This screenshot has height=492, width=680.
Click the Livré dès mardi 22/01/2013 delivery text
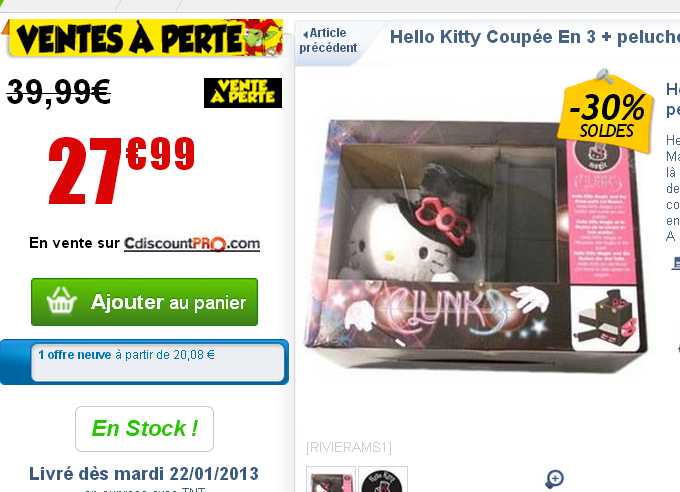pyautogui.click(x=144, y=474)
